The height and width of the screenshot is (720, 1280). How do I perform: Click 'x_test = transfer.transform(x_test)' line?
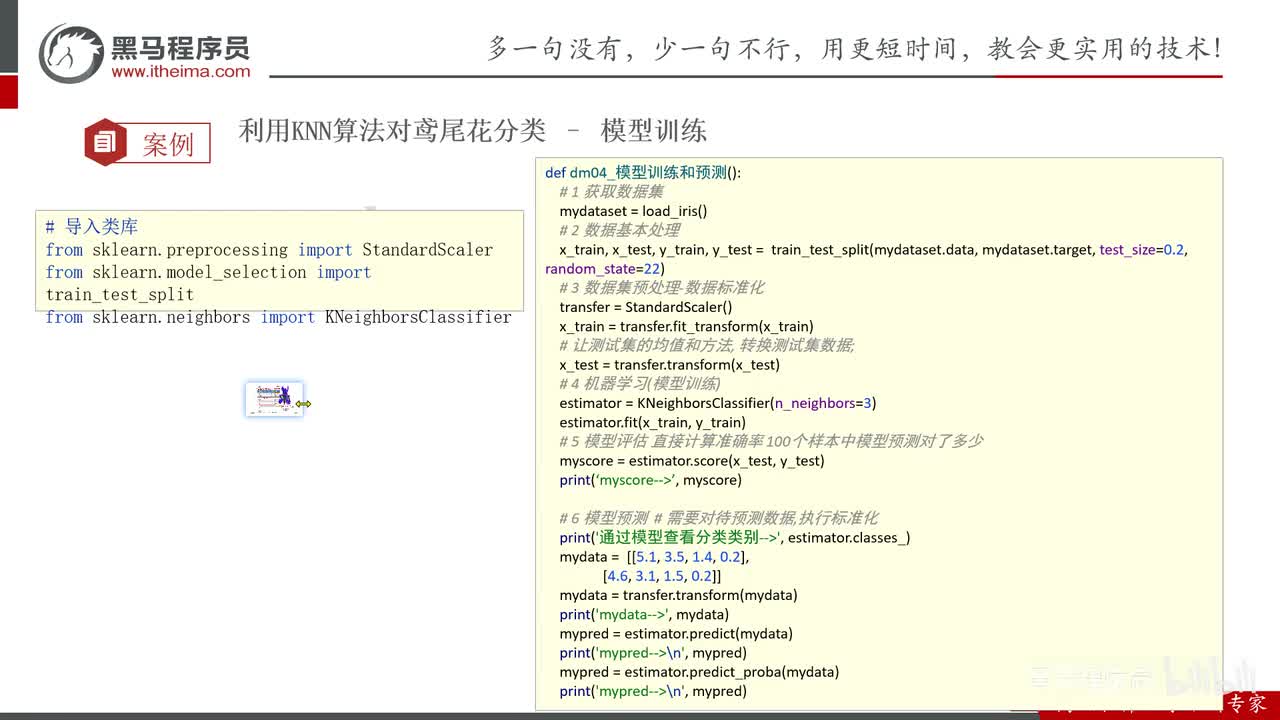(669, 365)
